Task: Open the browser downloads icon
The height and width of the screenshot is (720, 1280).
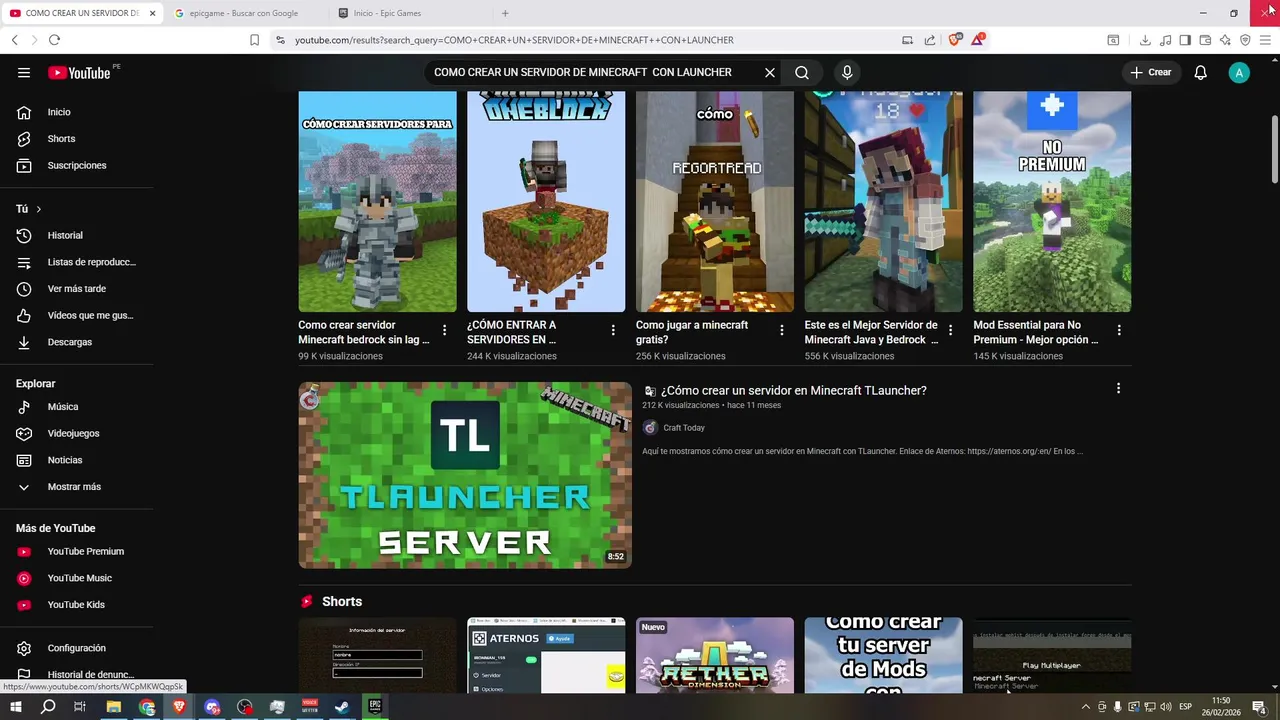Action: point(1145,40)
